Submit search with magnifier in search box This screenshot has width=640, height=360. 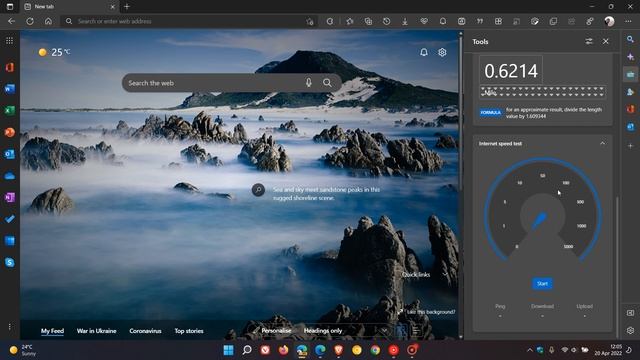[327, 83]
